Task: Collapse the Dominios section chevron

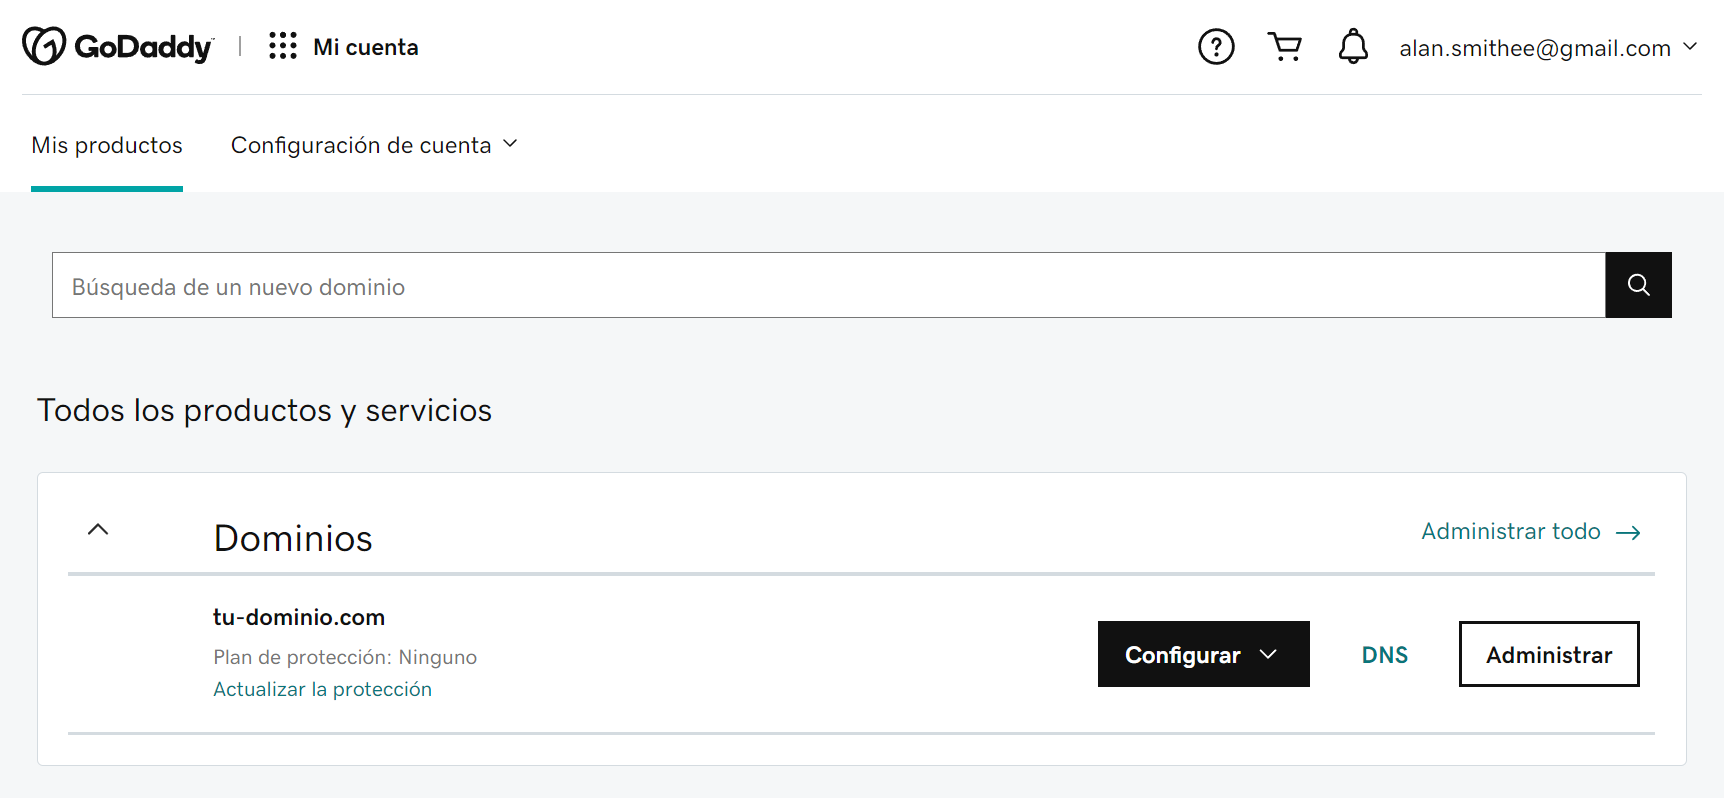Action: pos(98,530)
